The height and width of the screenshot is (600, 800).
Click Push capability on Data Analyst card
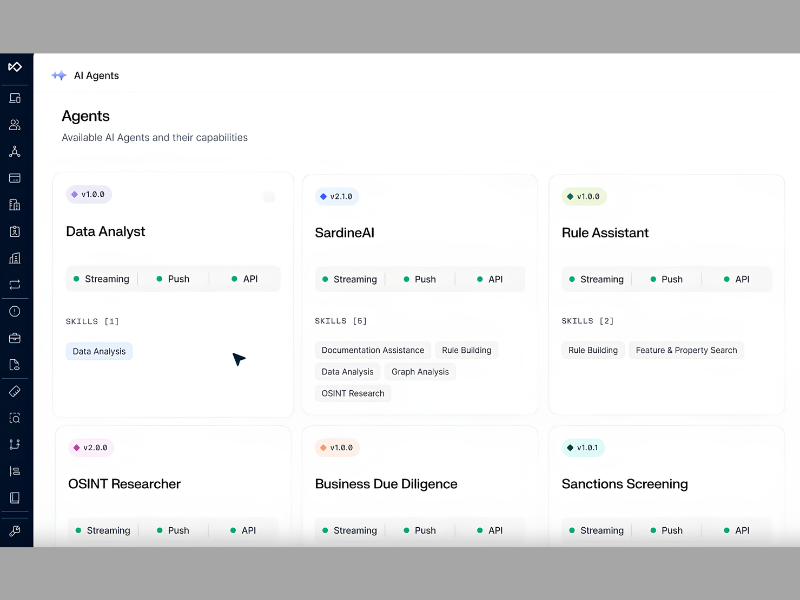pyautogui.click(x=173, y=279)
